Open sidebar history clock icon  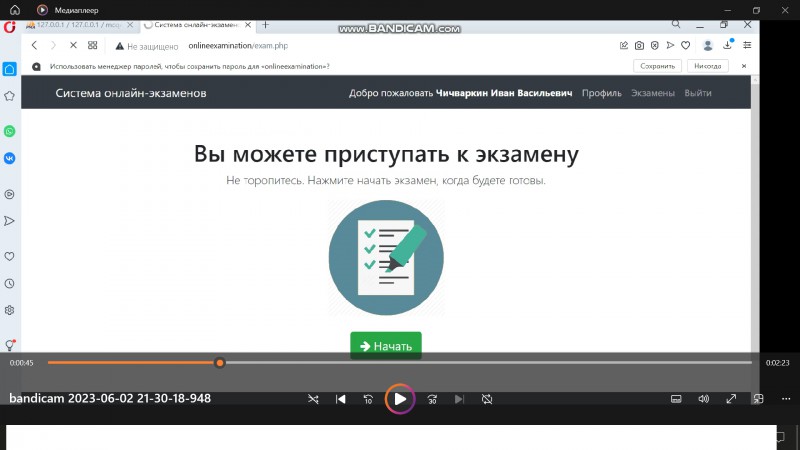[9, 284]
